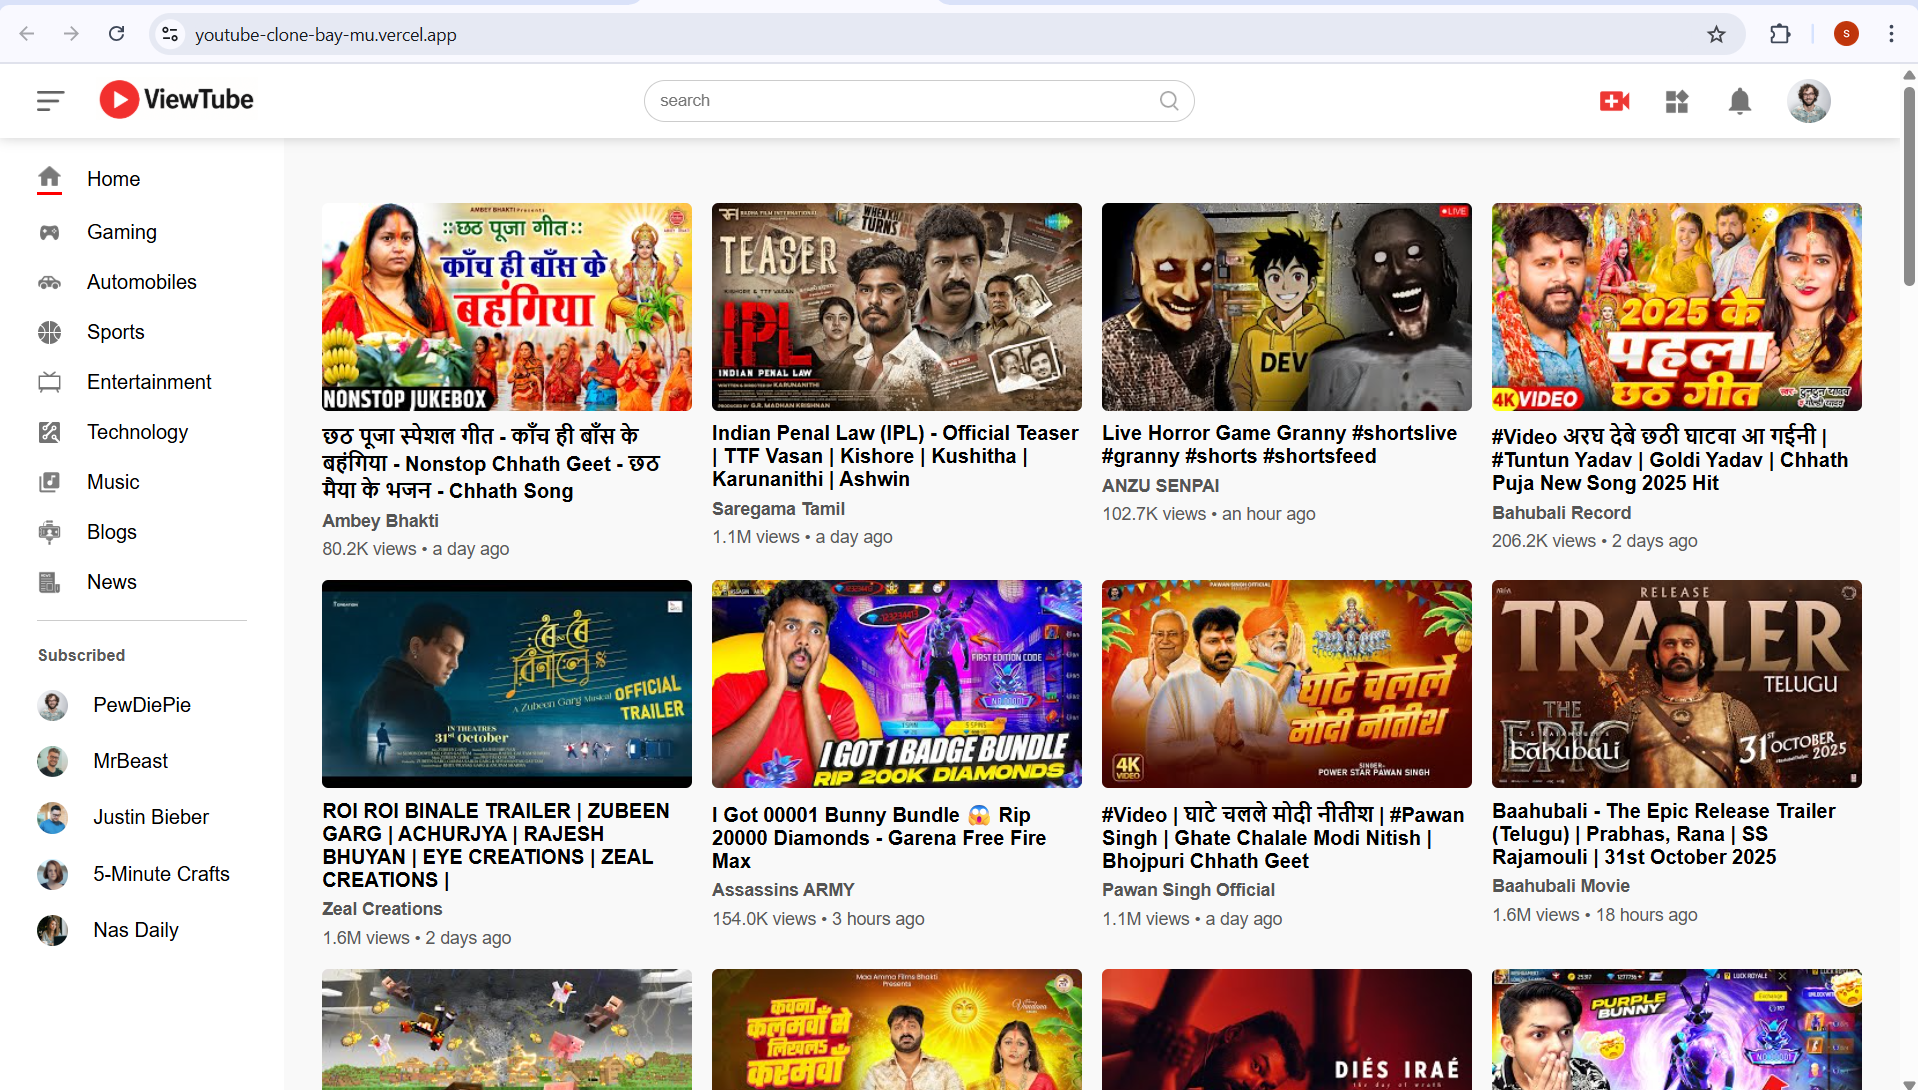The image size is (1918, 1090).
Task: Open your profile avatar menu
Action: pyautogui.click(x=1809, y=100)
